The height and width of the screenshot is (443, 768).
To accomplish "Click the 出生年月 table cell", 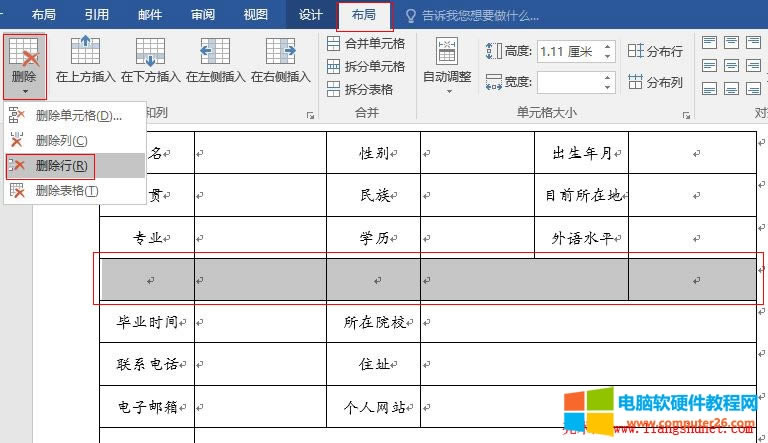I will click(x=581, y=153).
